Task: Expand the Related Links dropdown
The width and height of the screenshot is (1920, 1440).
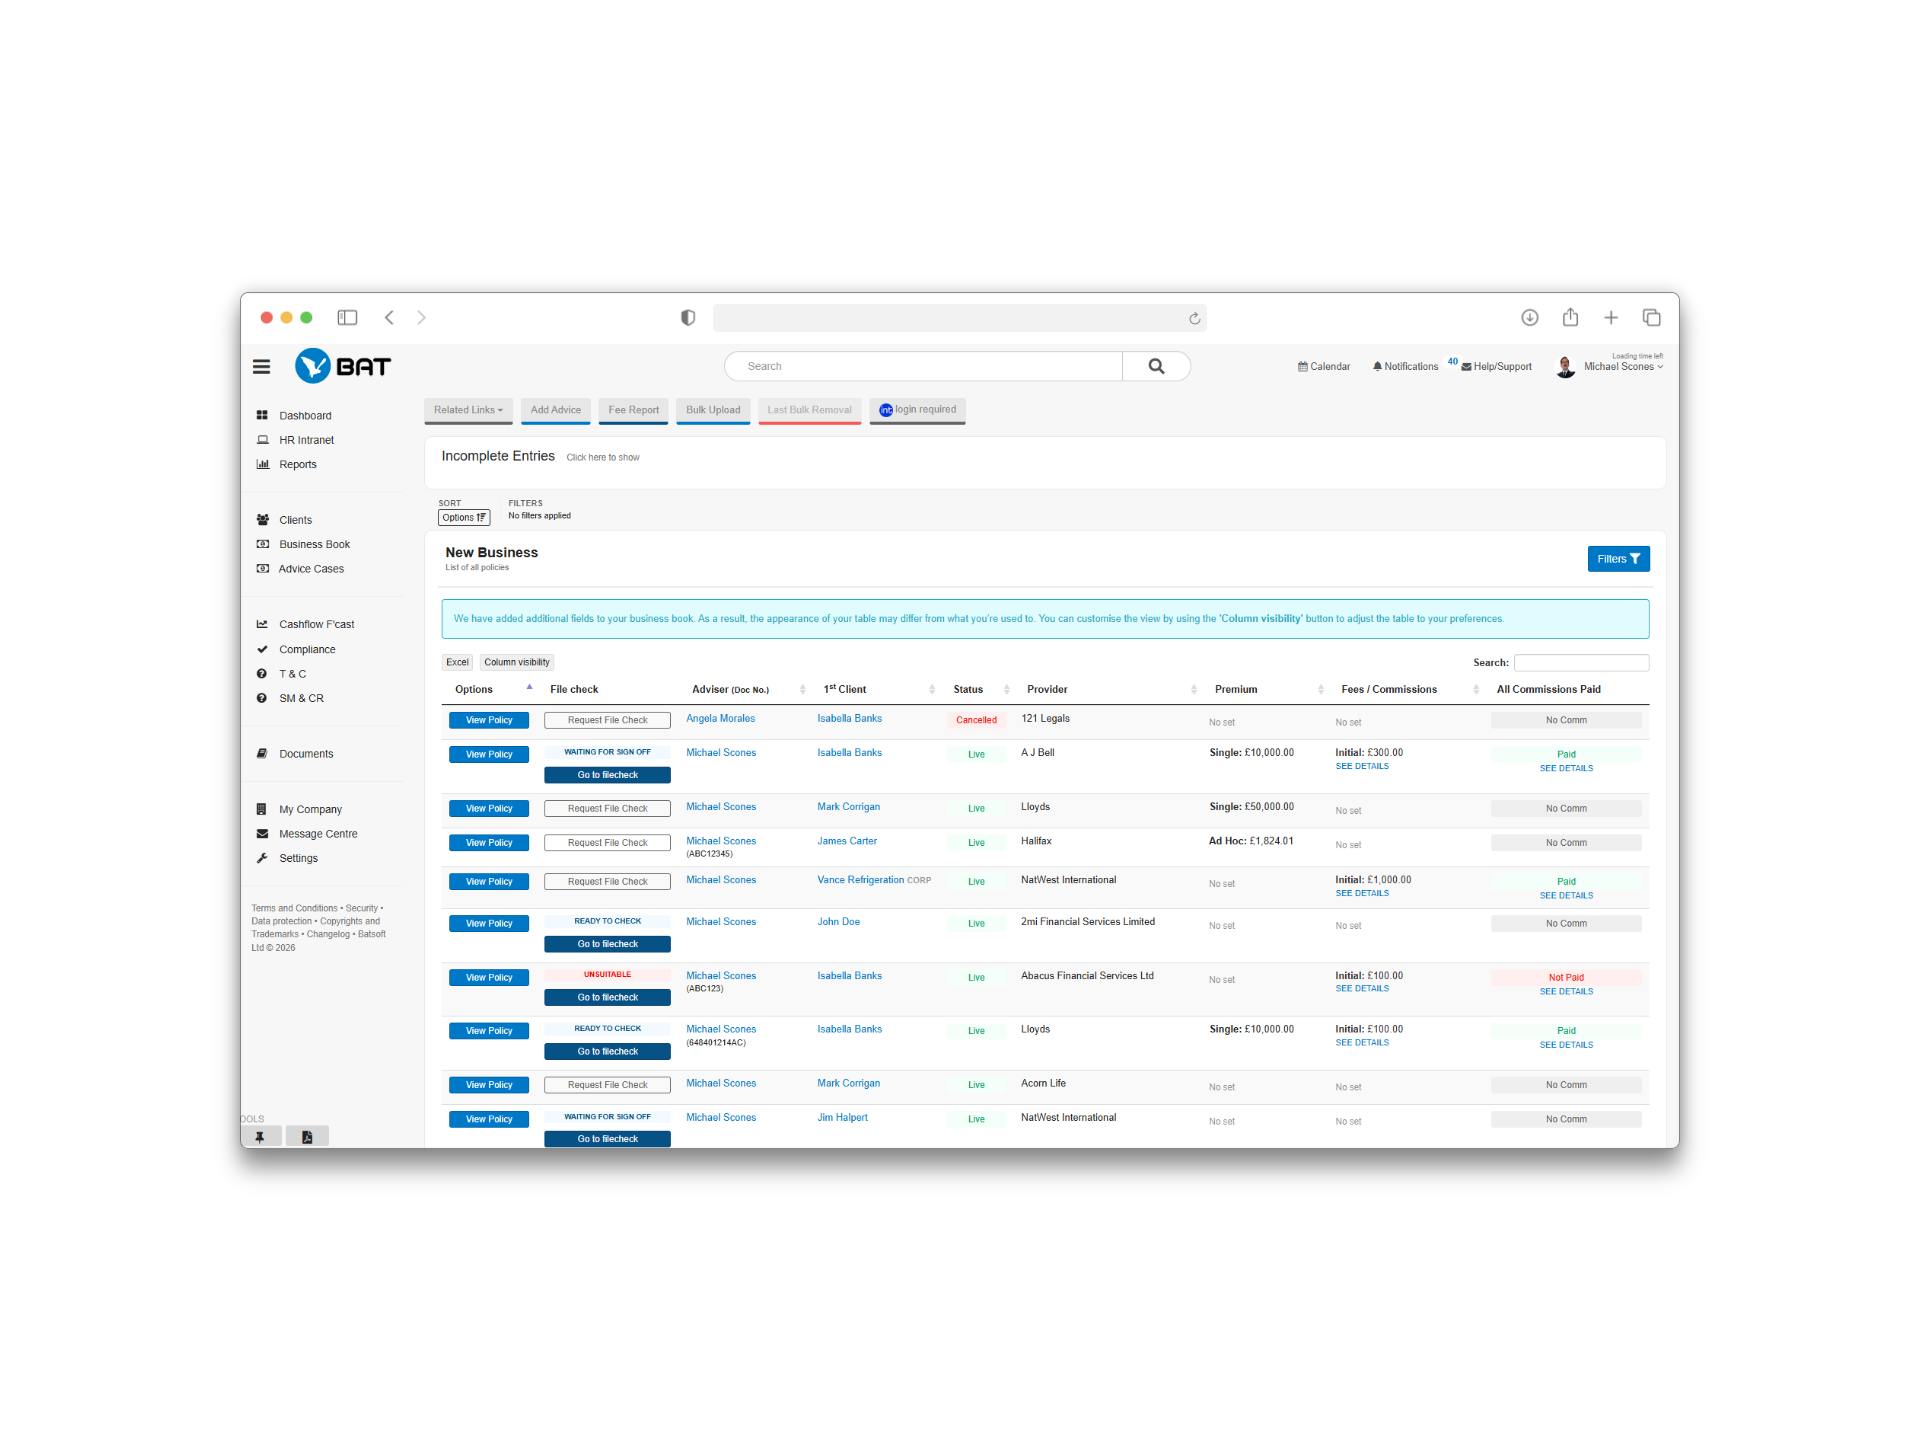Action: [x=468, y=410]
